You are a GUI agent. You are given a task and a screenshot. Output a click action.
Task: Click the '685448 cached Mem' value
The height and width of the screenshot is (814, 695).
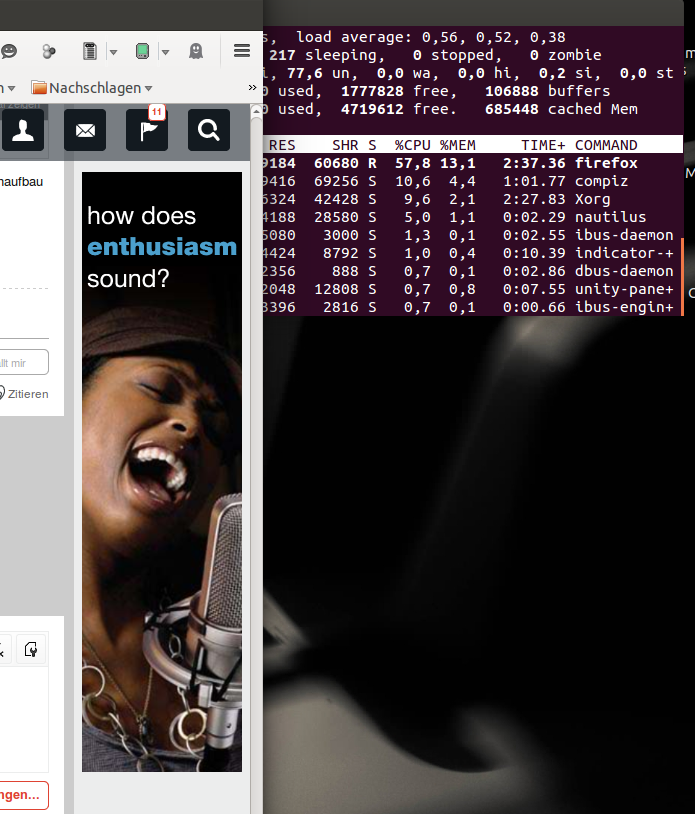pos(561,109)
